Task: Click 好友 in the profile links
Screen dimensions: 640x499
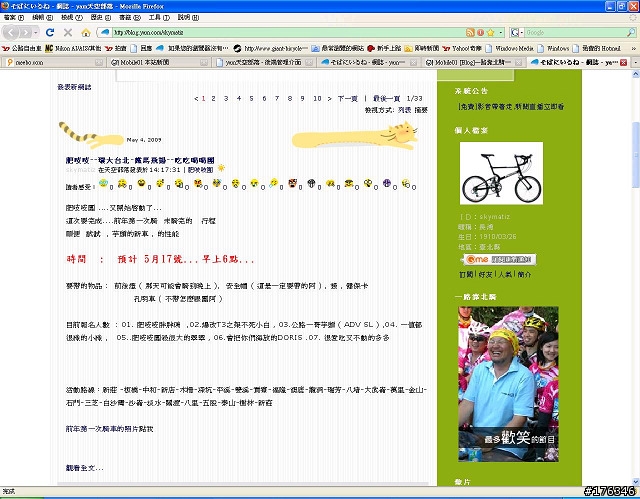Action: point(485,274)
